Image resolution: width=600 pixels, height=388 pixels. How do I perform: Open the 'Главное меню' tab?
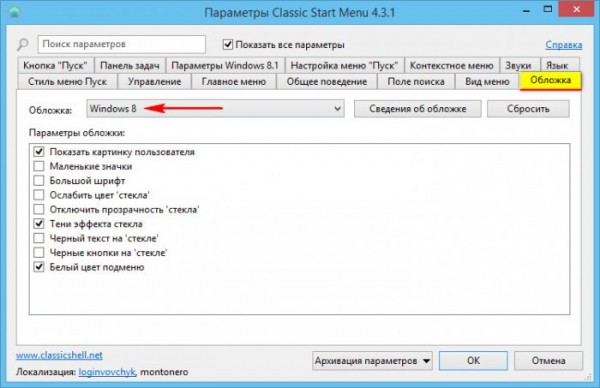pyautogui.click(x=234, y=82)
